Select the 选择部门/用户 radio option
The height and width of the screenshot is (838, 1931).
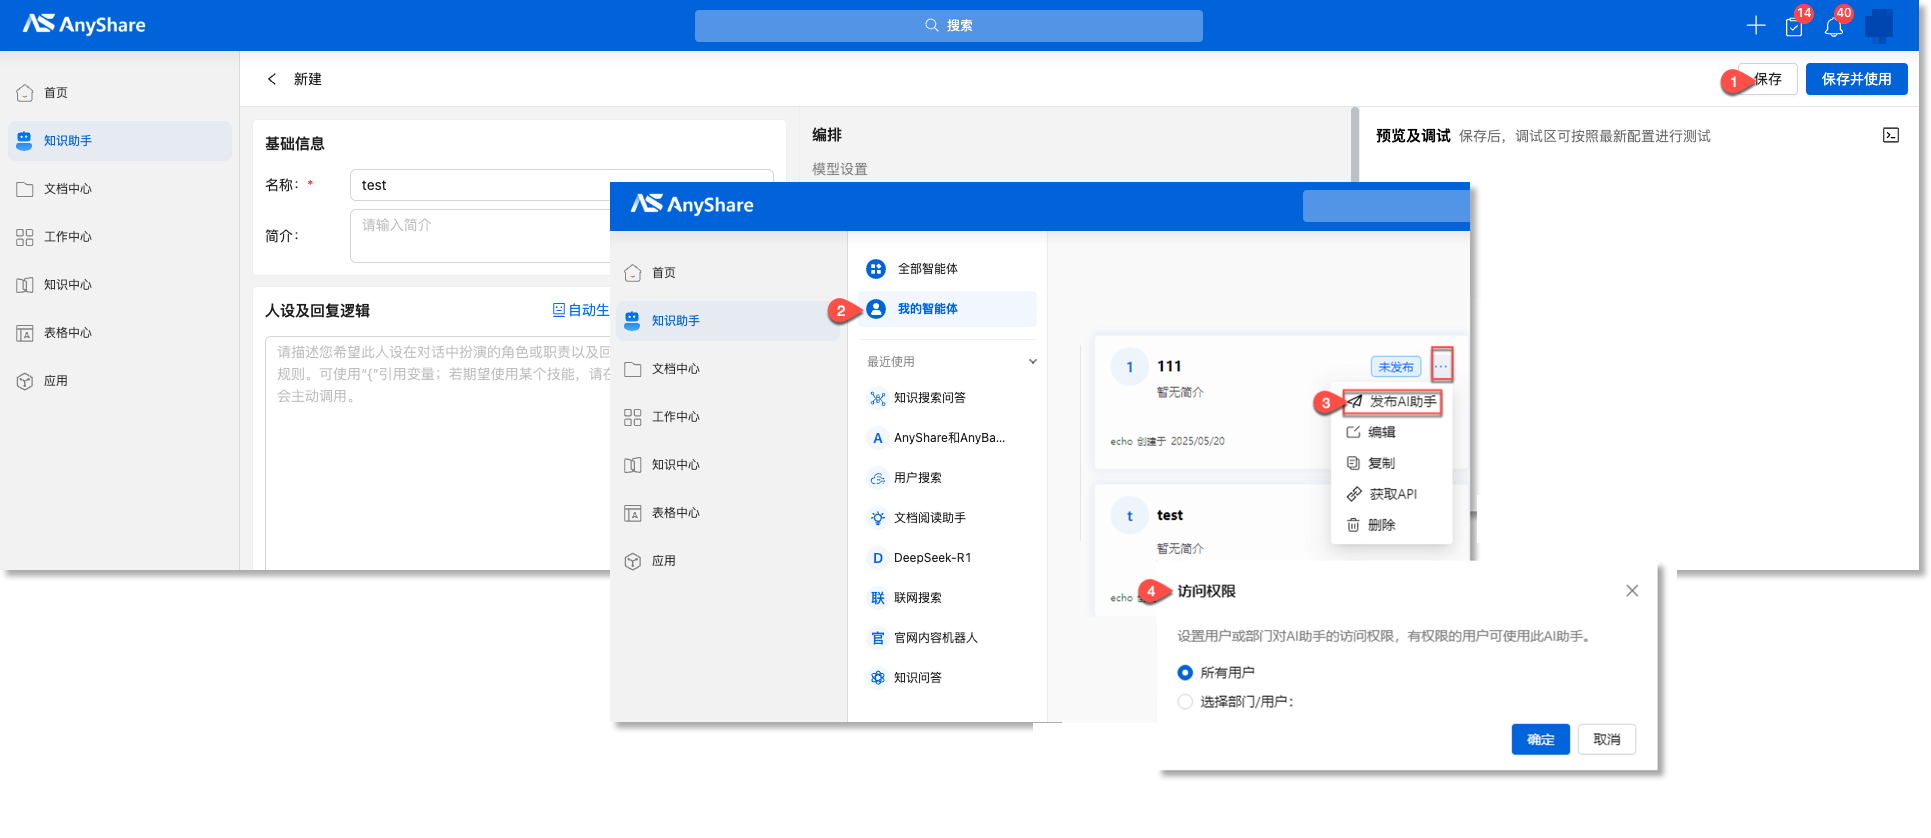tap(1185, 702)
